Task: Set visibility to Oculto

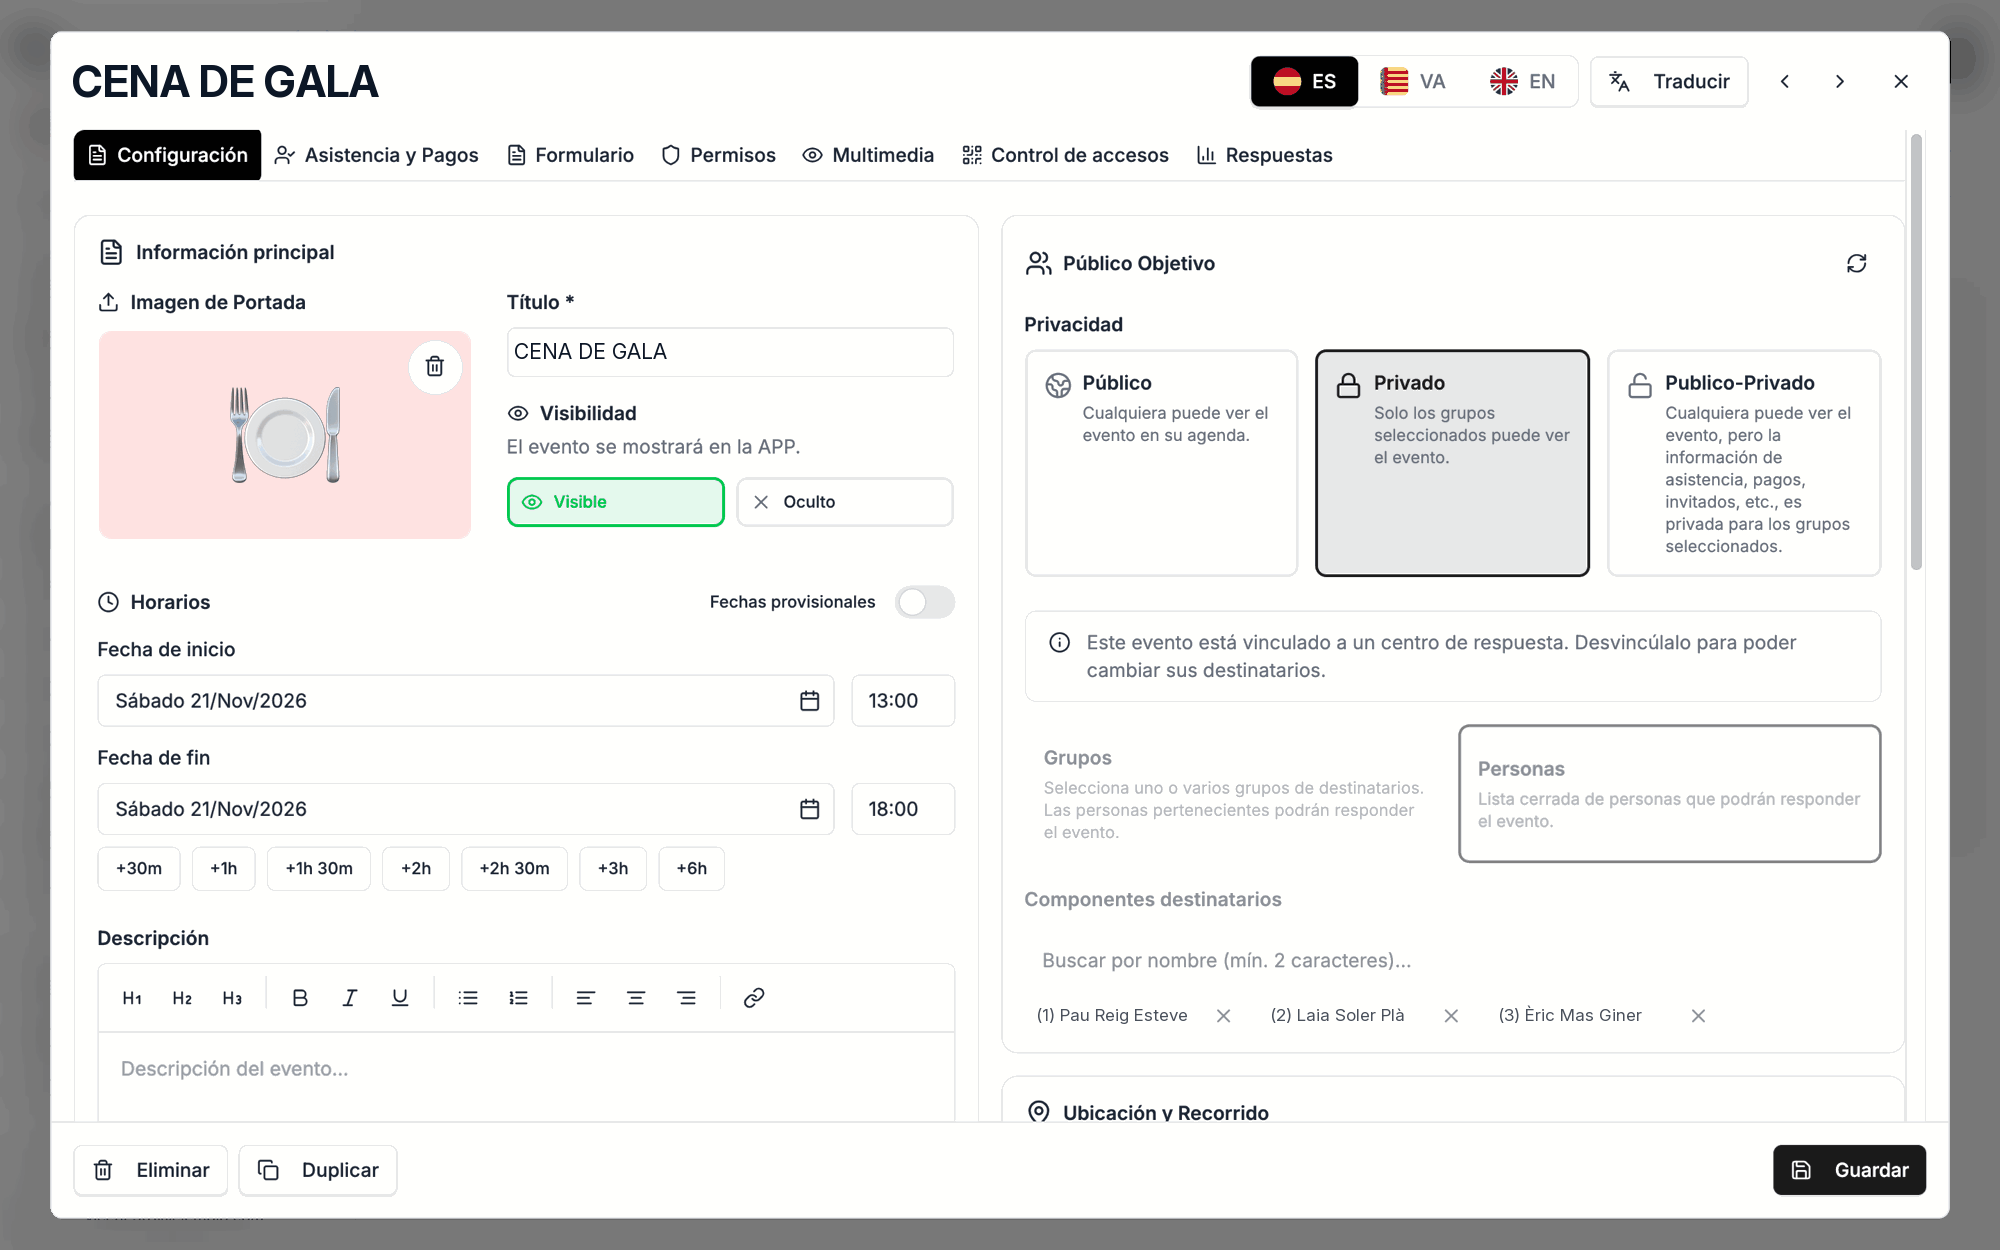Action: pyautogui.click(x=845, y=502)
